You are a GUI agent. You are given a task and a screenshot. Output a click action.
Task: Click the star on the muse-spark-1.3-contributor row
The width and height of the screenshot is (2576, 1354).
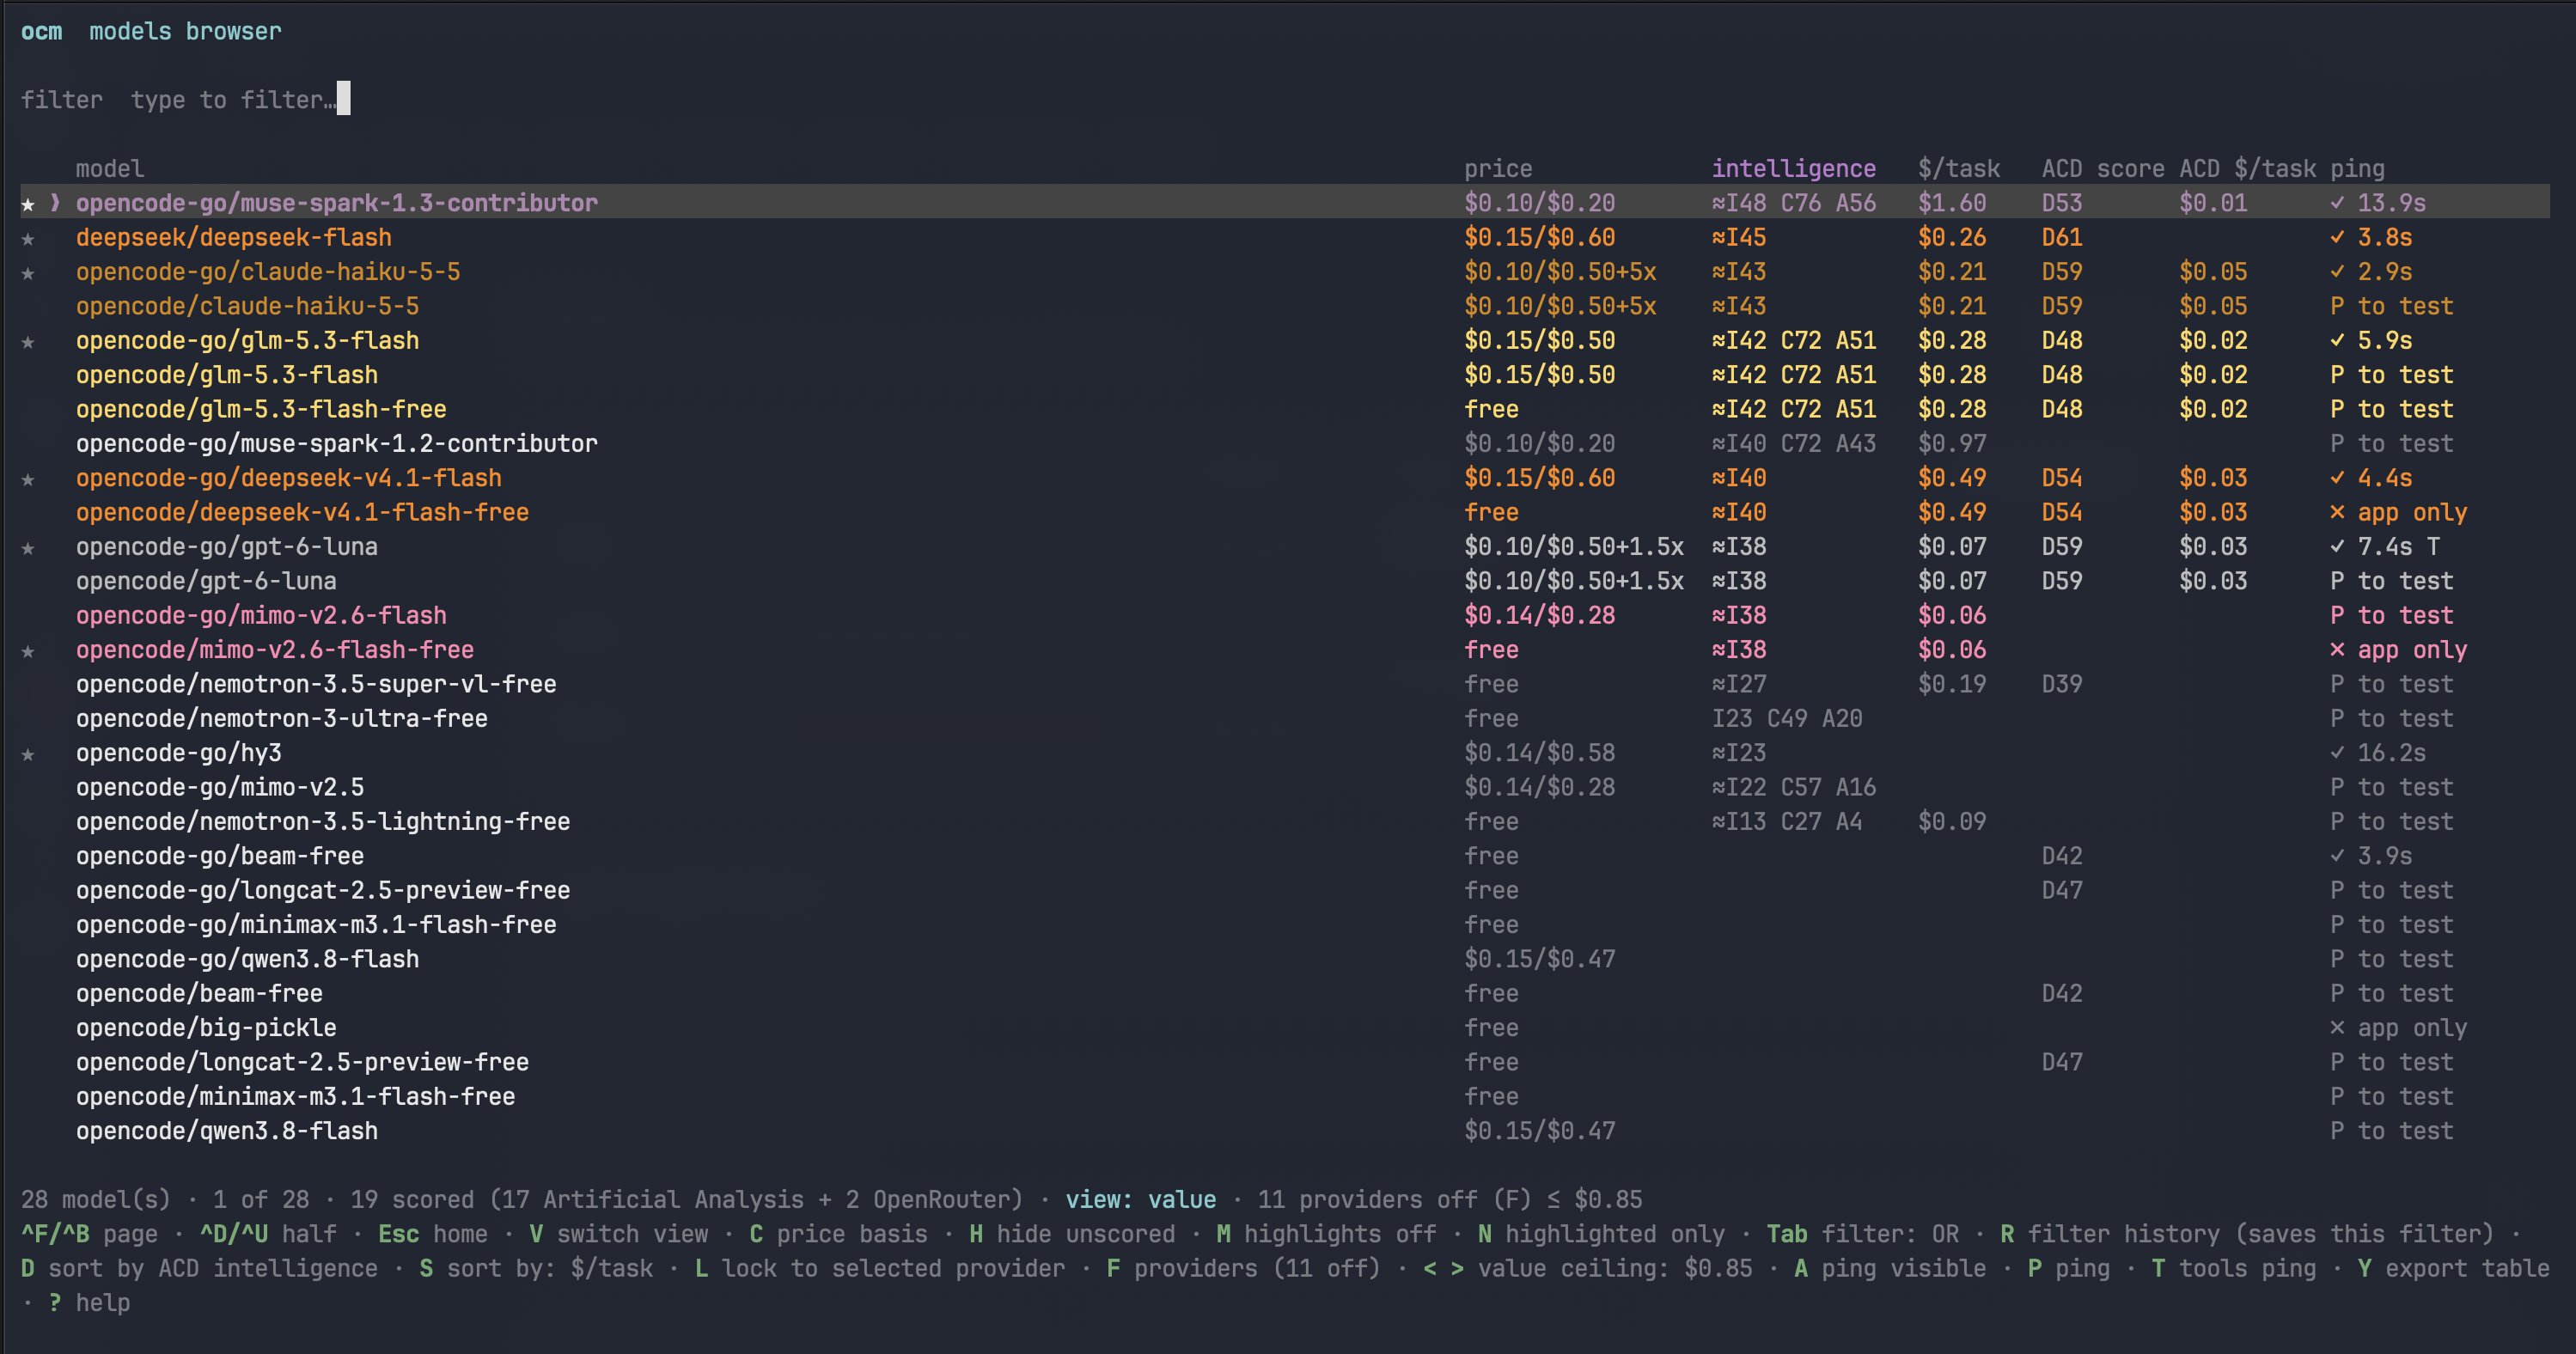click(x=28, y=204)
